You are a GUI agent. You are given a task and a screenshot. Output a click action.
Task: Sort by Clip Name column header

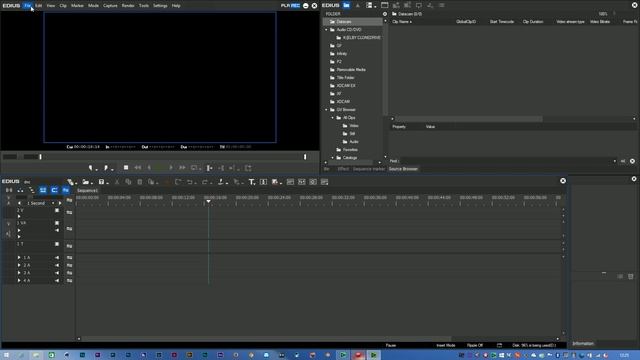[402, 22]
